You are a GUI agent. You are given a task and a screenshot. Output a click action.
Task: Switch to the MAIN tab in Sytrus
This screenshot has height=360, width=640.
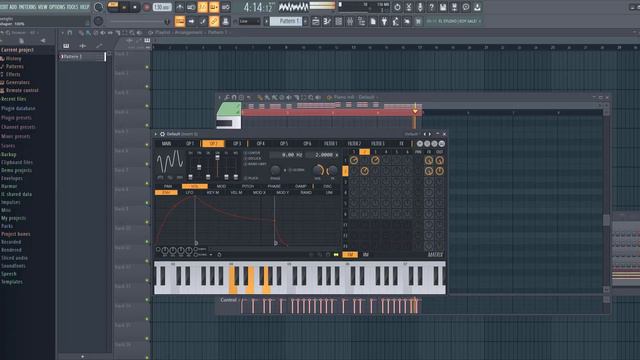click(x=166, y=144)
